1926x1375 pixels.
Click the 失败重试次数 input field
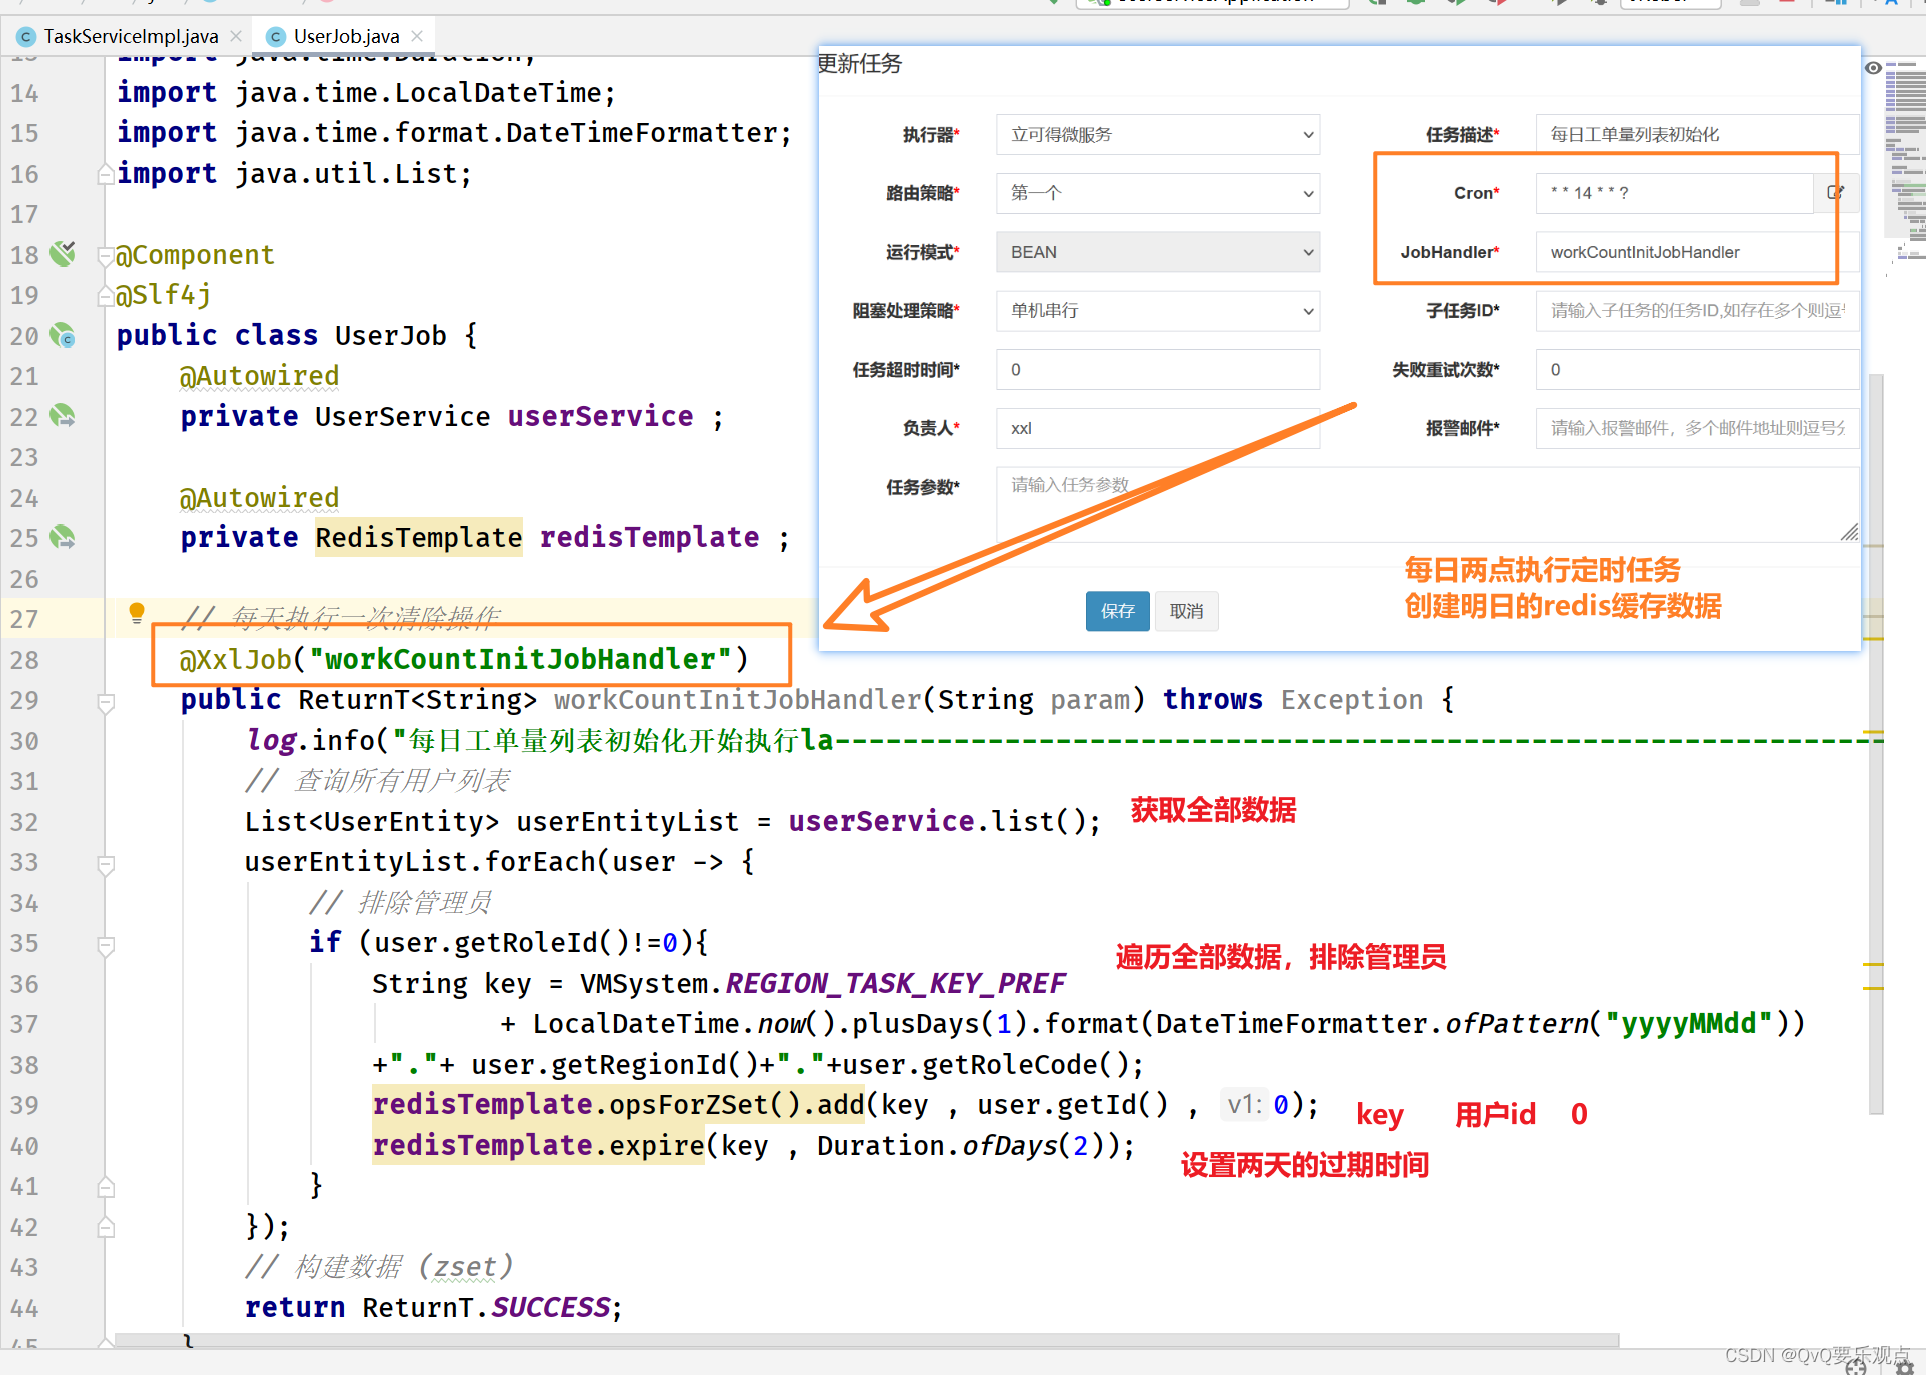(x=1697, y=370)
